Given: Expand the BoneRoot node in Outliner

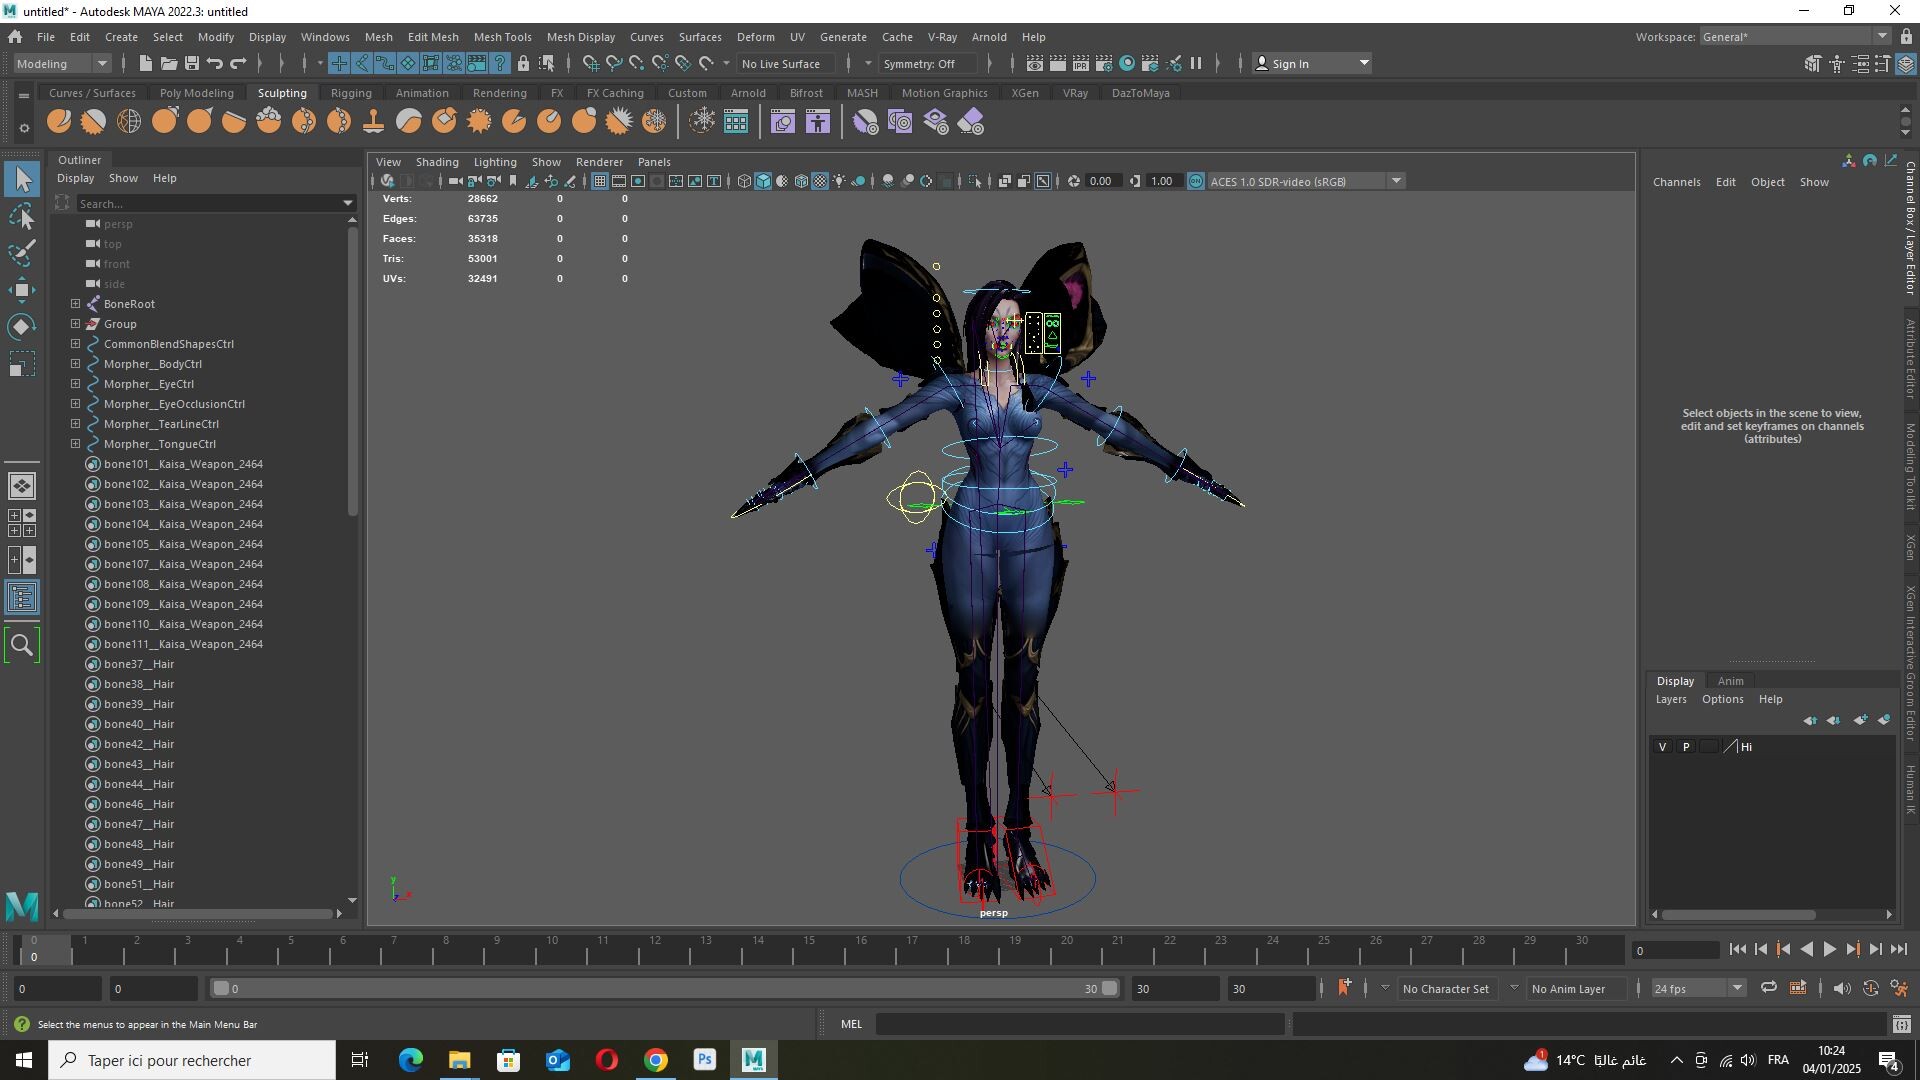Looking at the screenshot, I should coord(75,304).
